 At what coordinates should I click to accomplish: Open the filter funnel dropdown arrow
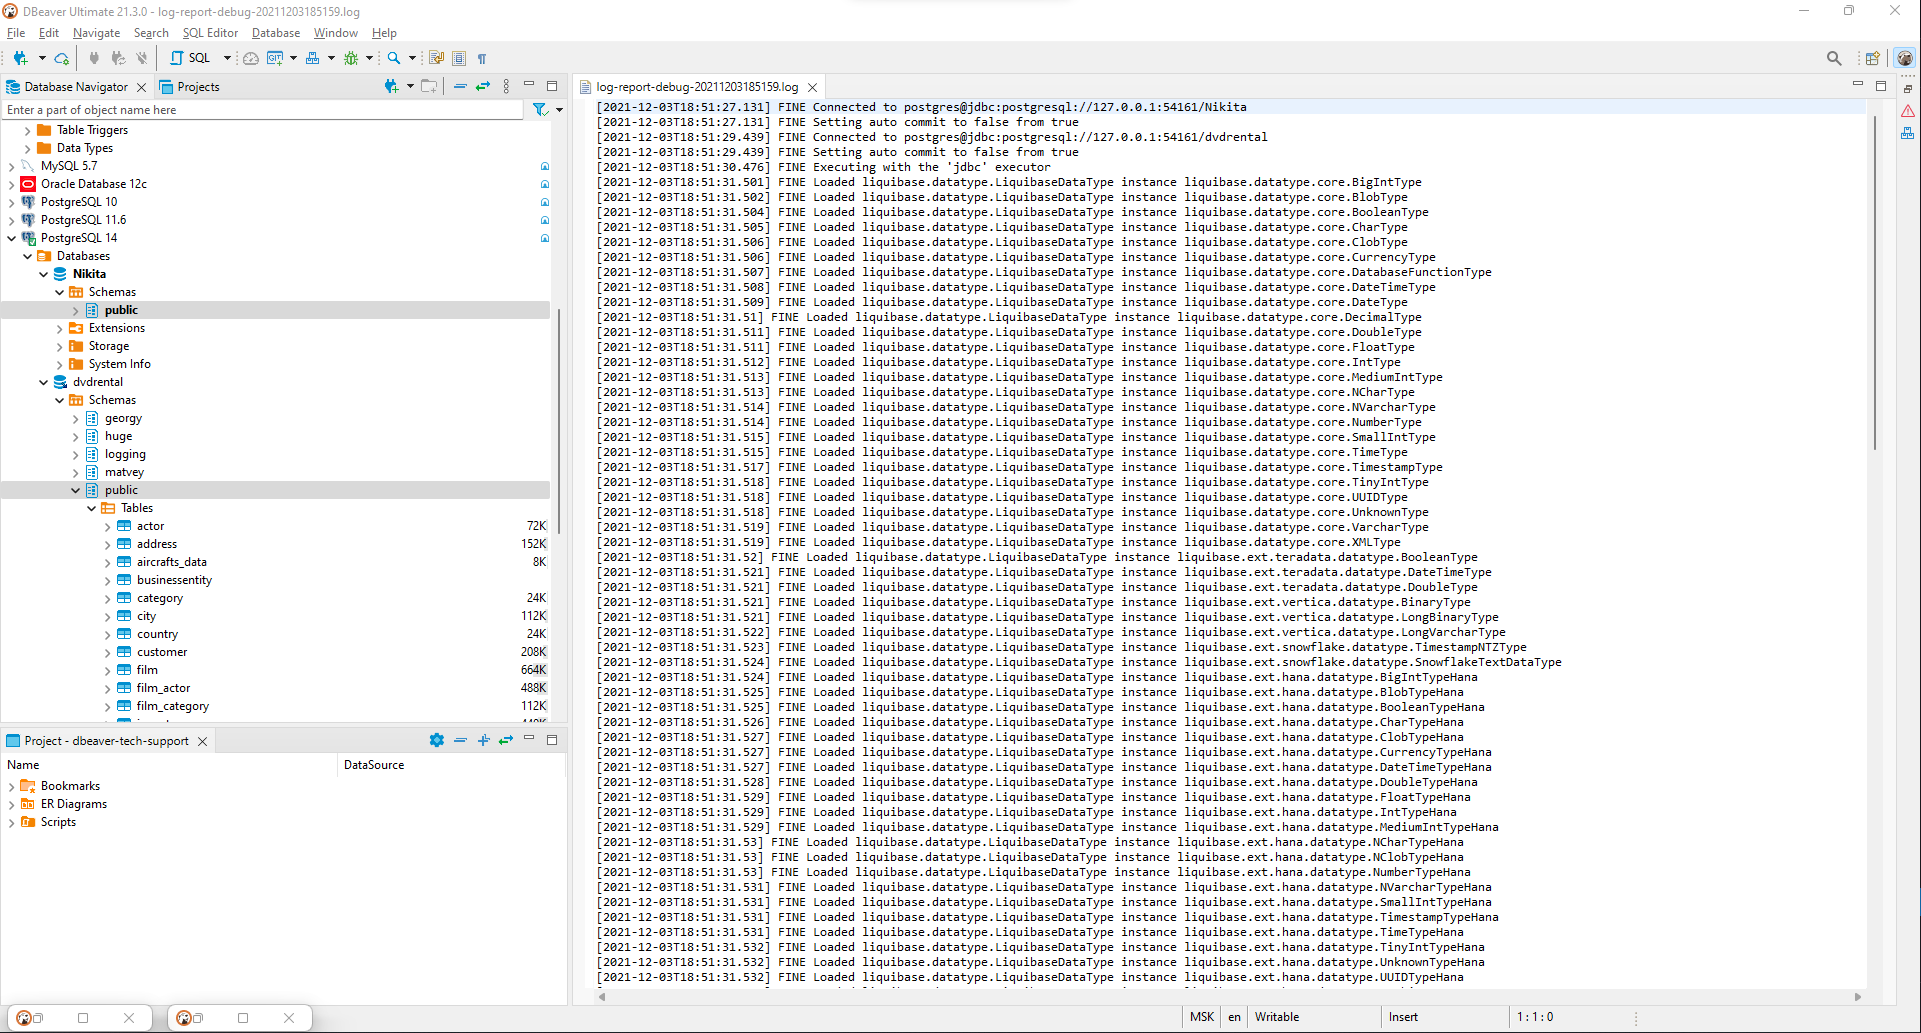click(x=559, y=110)
